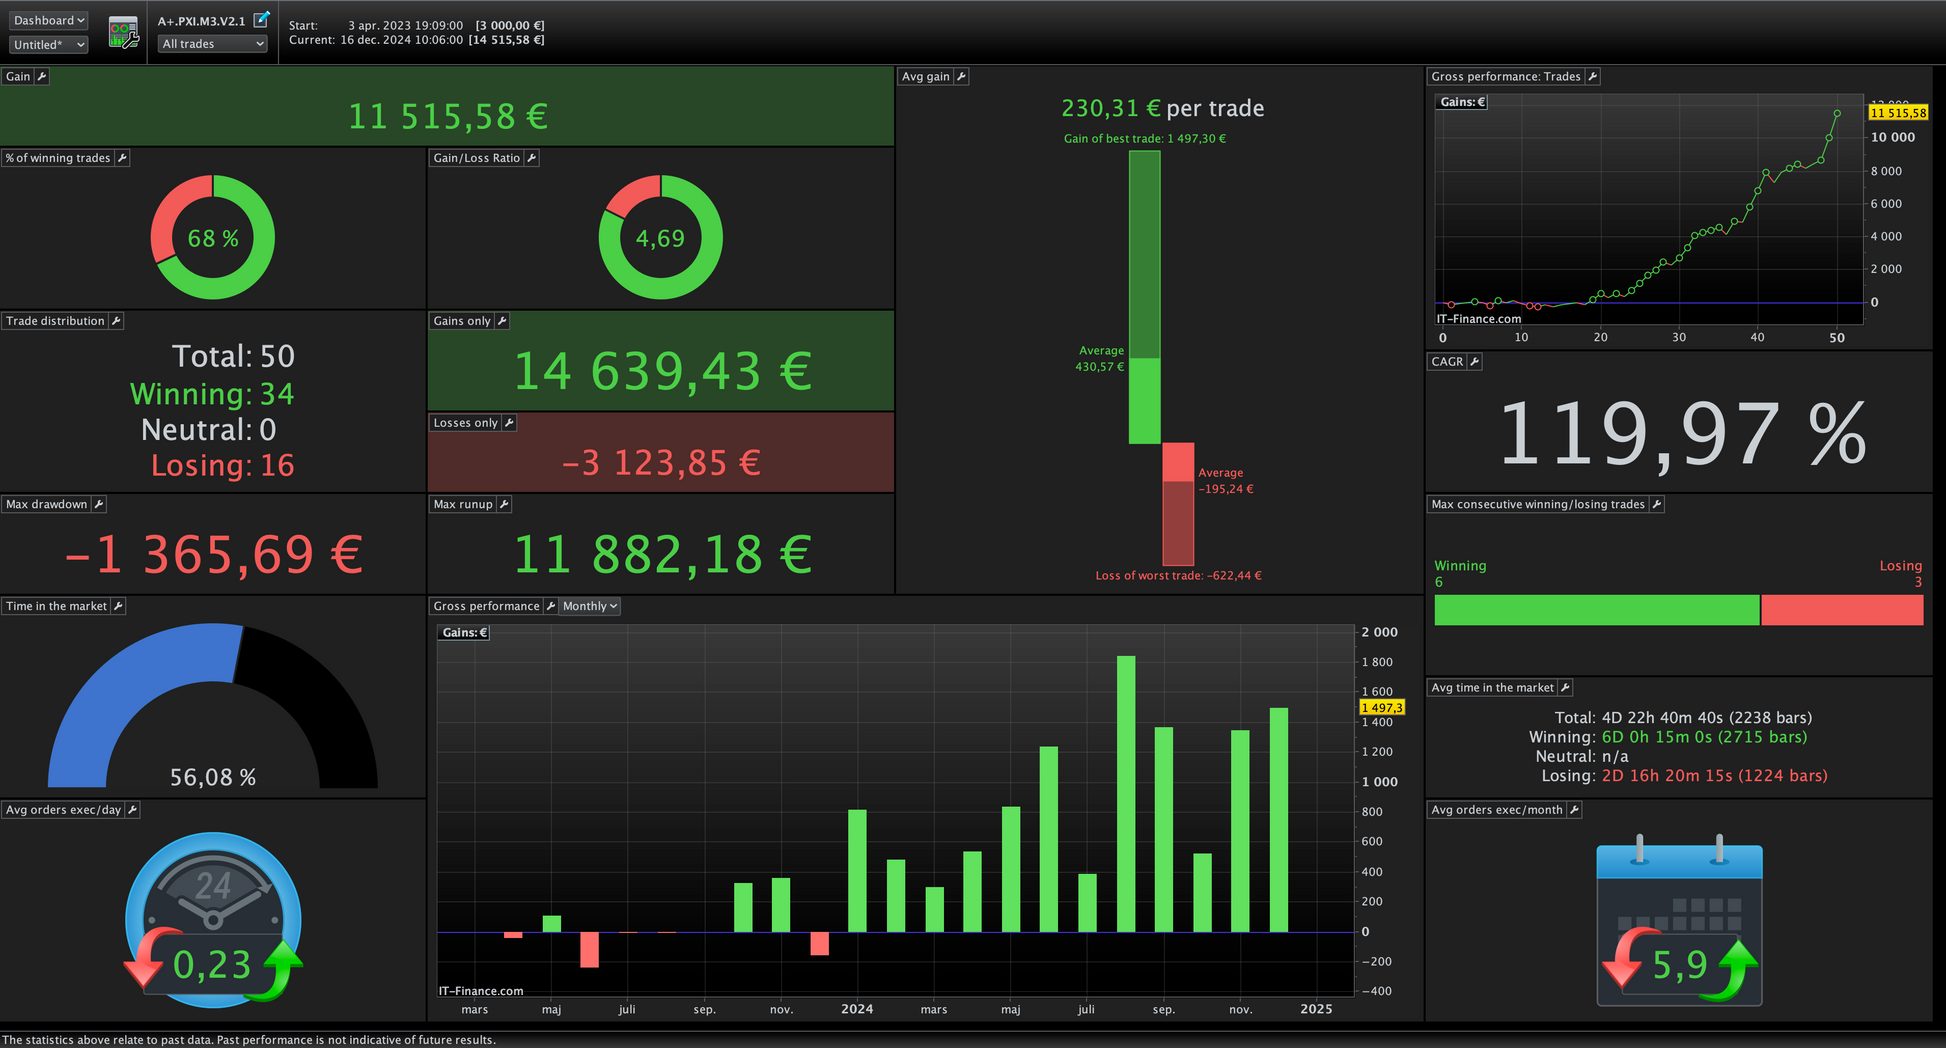Expand the All trades filter dropdown

click(x=213, y=44)
